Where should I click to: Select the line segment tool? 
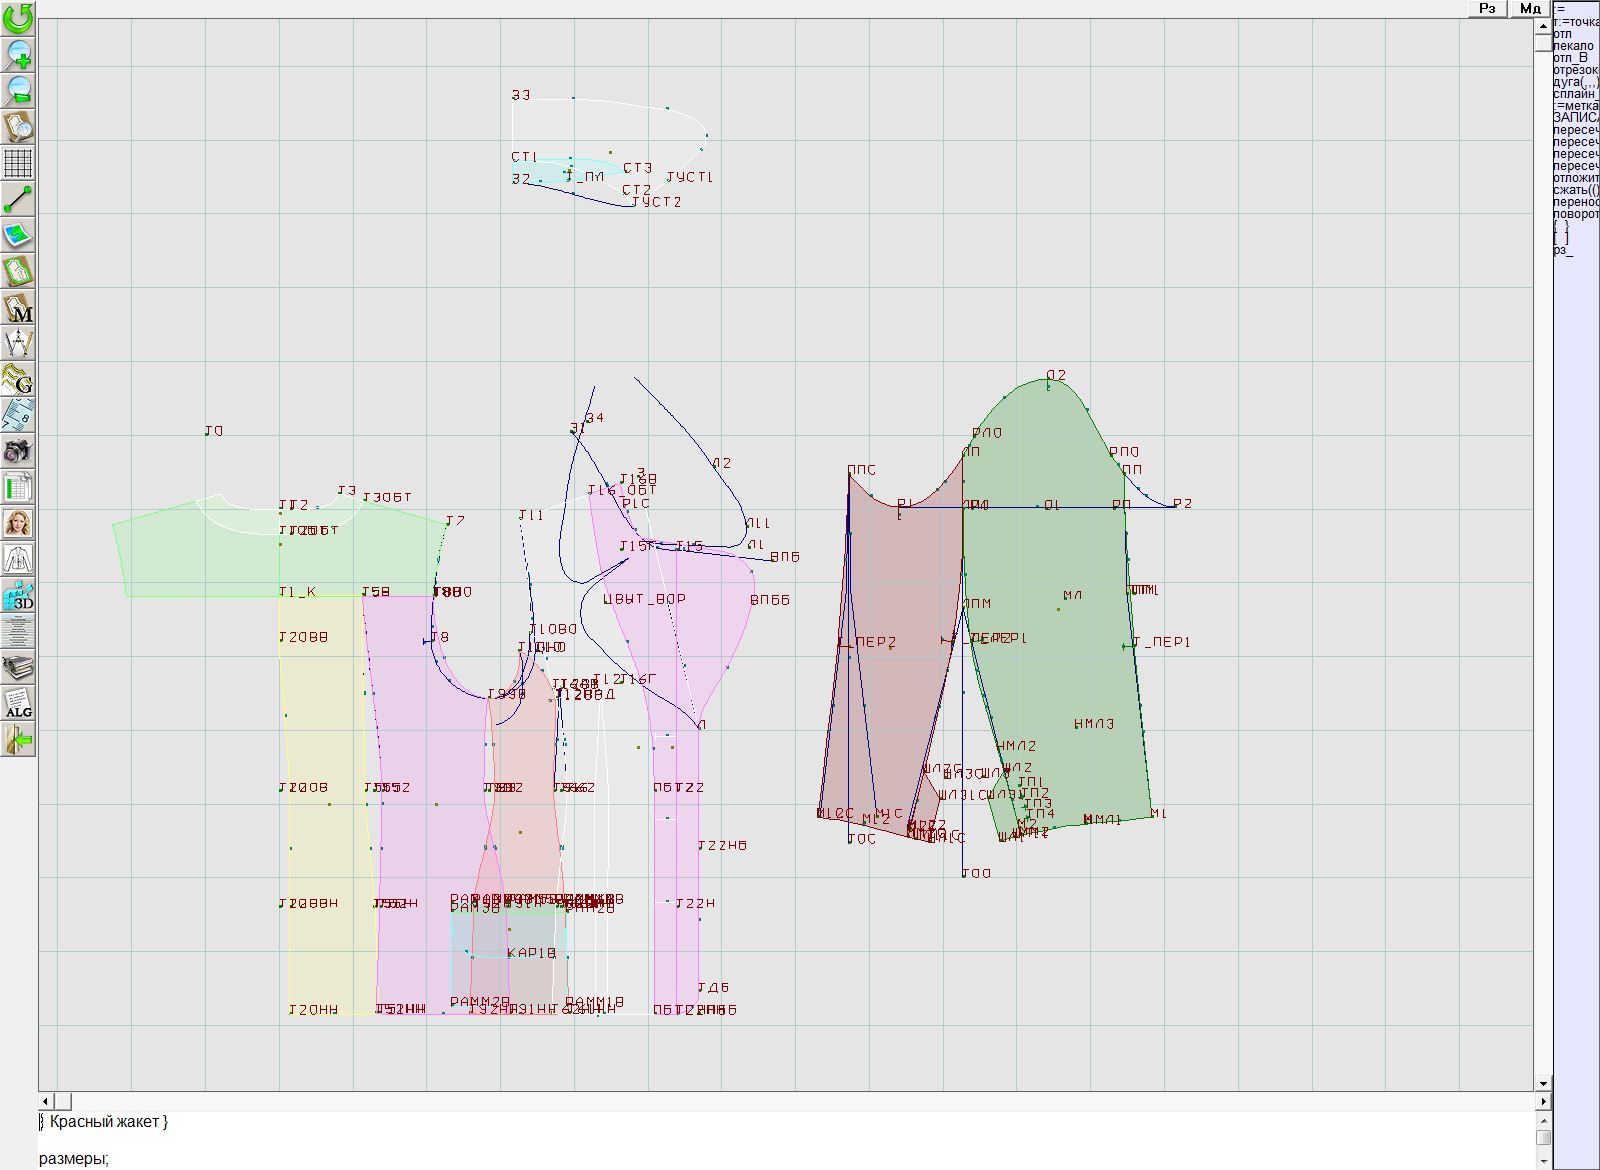click(x=18, y=199)
